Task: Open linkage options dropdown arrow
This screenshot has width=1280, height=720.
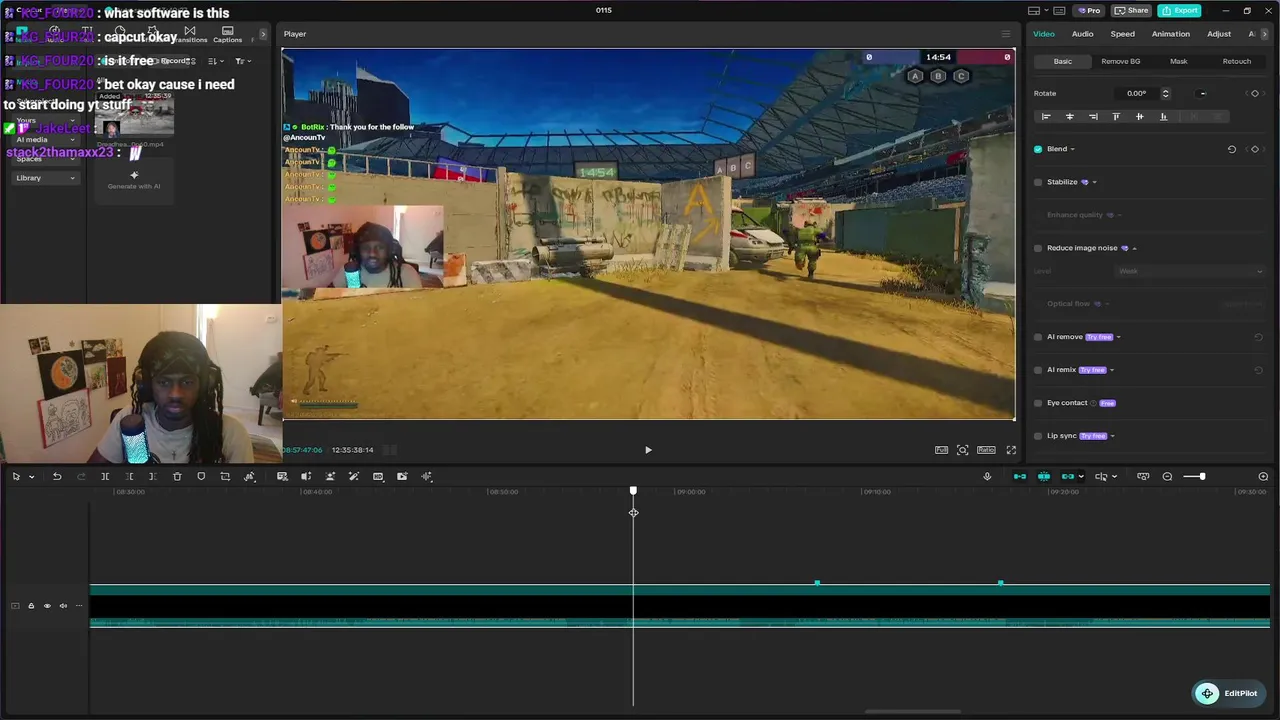Action: (1082, 477)
